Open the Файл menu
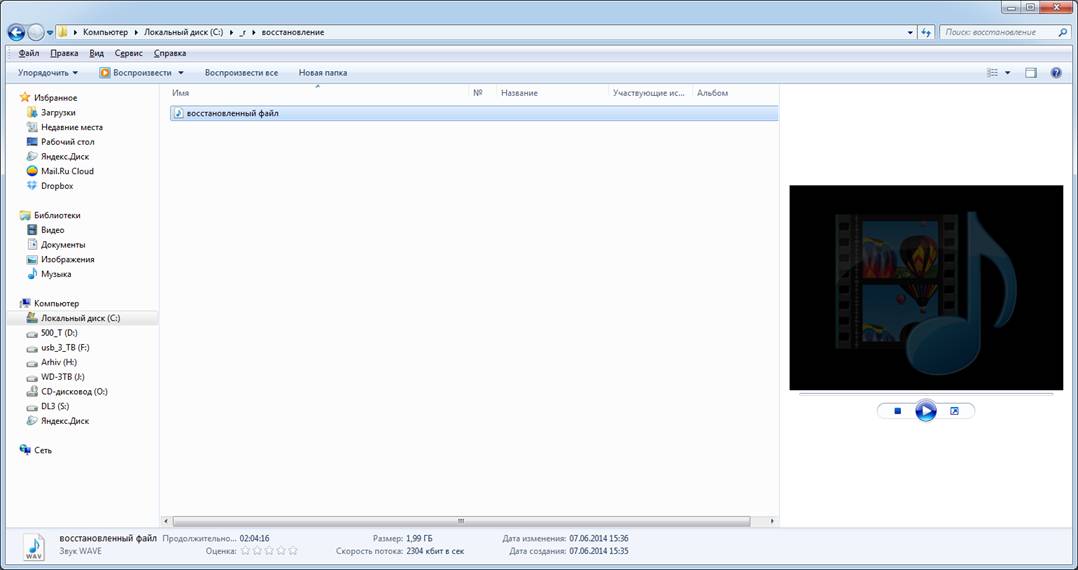This screenshot has width=1078, height=570. (x=28, y=53)
